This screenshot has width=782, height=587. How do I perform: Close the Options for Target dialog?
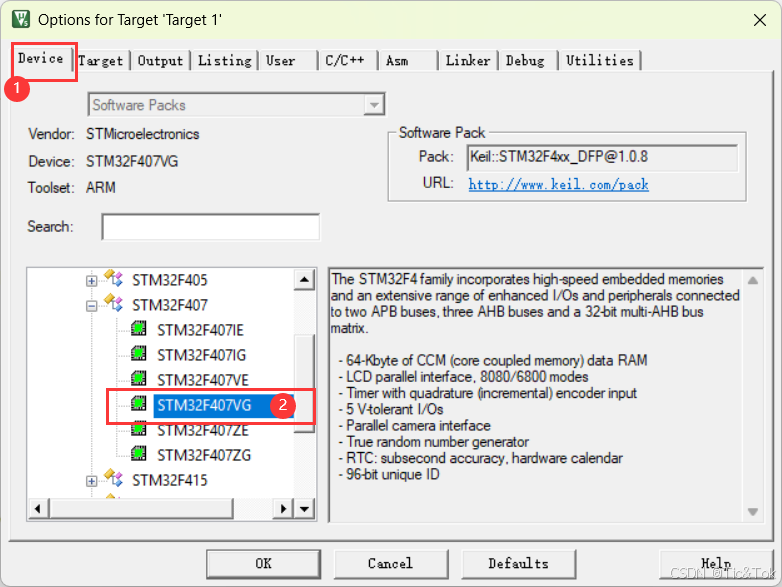(760, 20)
